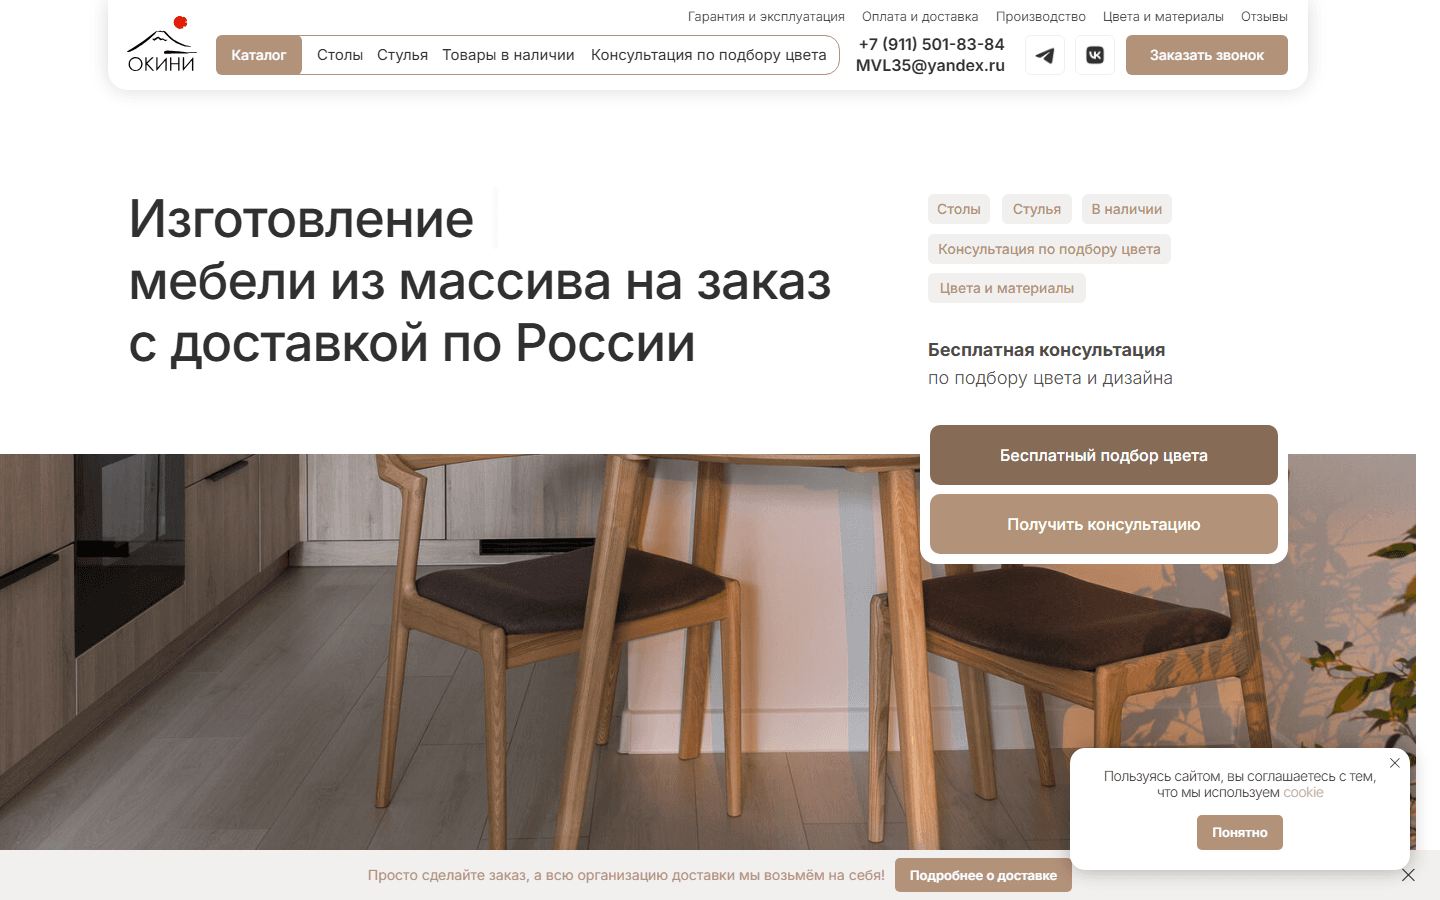Open Гарантия и эксплуатация link
This screenshot has width=1440, height=900.
point(766,16)
